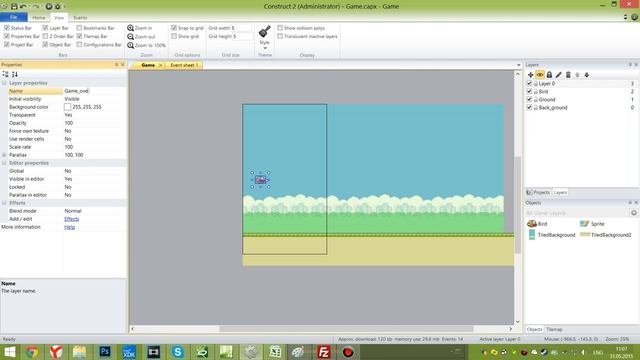Switch to the Tilemap panel tab
The height and width of the screenshot is (360, 640).
[554, 329]
